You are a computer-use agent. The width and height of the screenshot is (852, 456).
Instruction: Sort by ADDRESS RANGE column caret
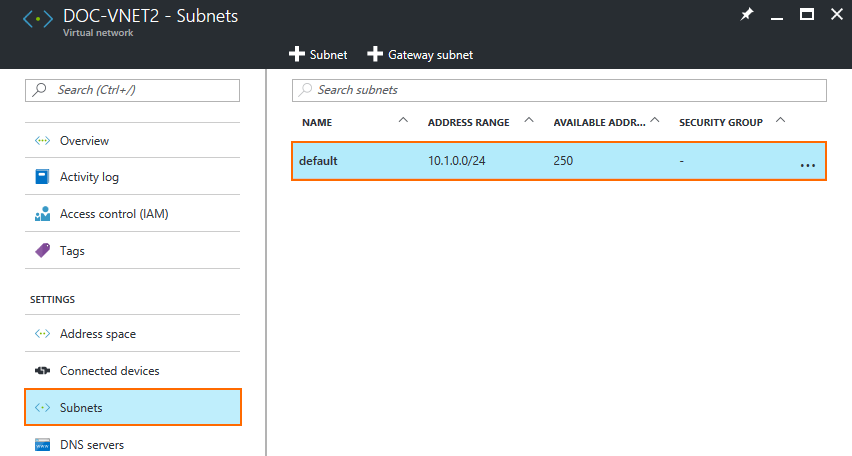click(529, 120)
